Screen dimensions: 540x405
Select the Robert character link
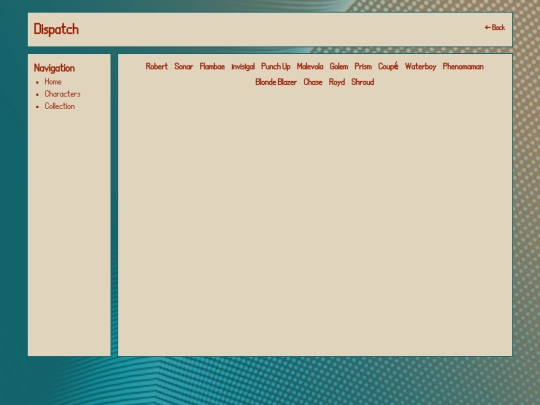pos(157,66)
